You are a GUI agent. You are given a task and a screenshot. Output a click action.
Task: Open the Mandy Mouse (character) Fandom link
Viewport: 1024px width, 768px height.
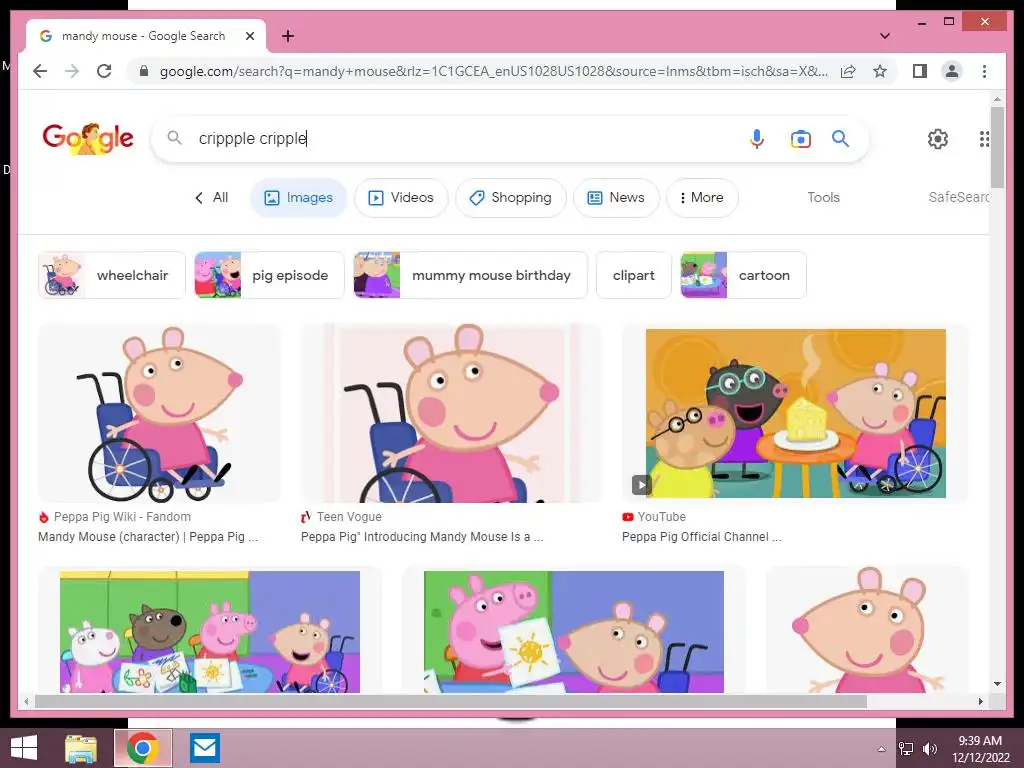pyautogui.click(x=148, y=537)
